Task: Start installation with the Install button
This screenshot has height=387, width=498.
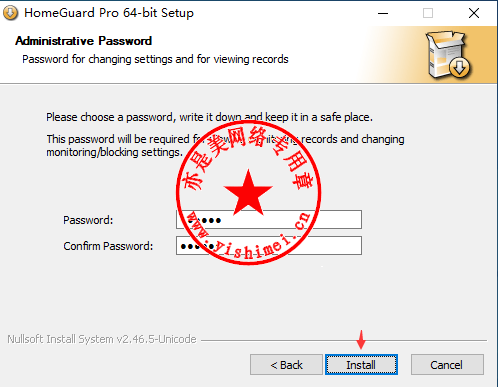Action: (x=361, y=365)
